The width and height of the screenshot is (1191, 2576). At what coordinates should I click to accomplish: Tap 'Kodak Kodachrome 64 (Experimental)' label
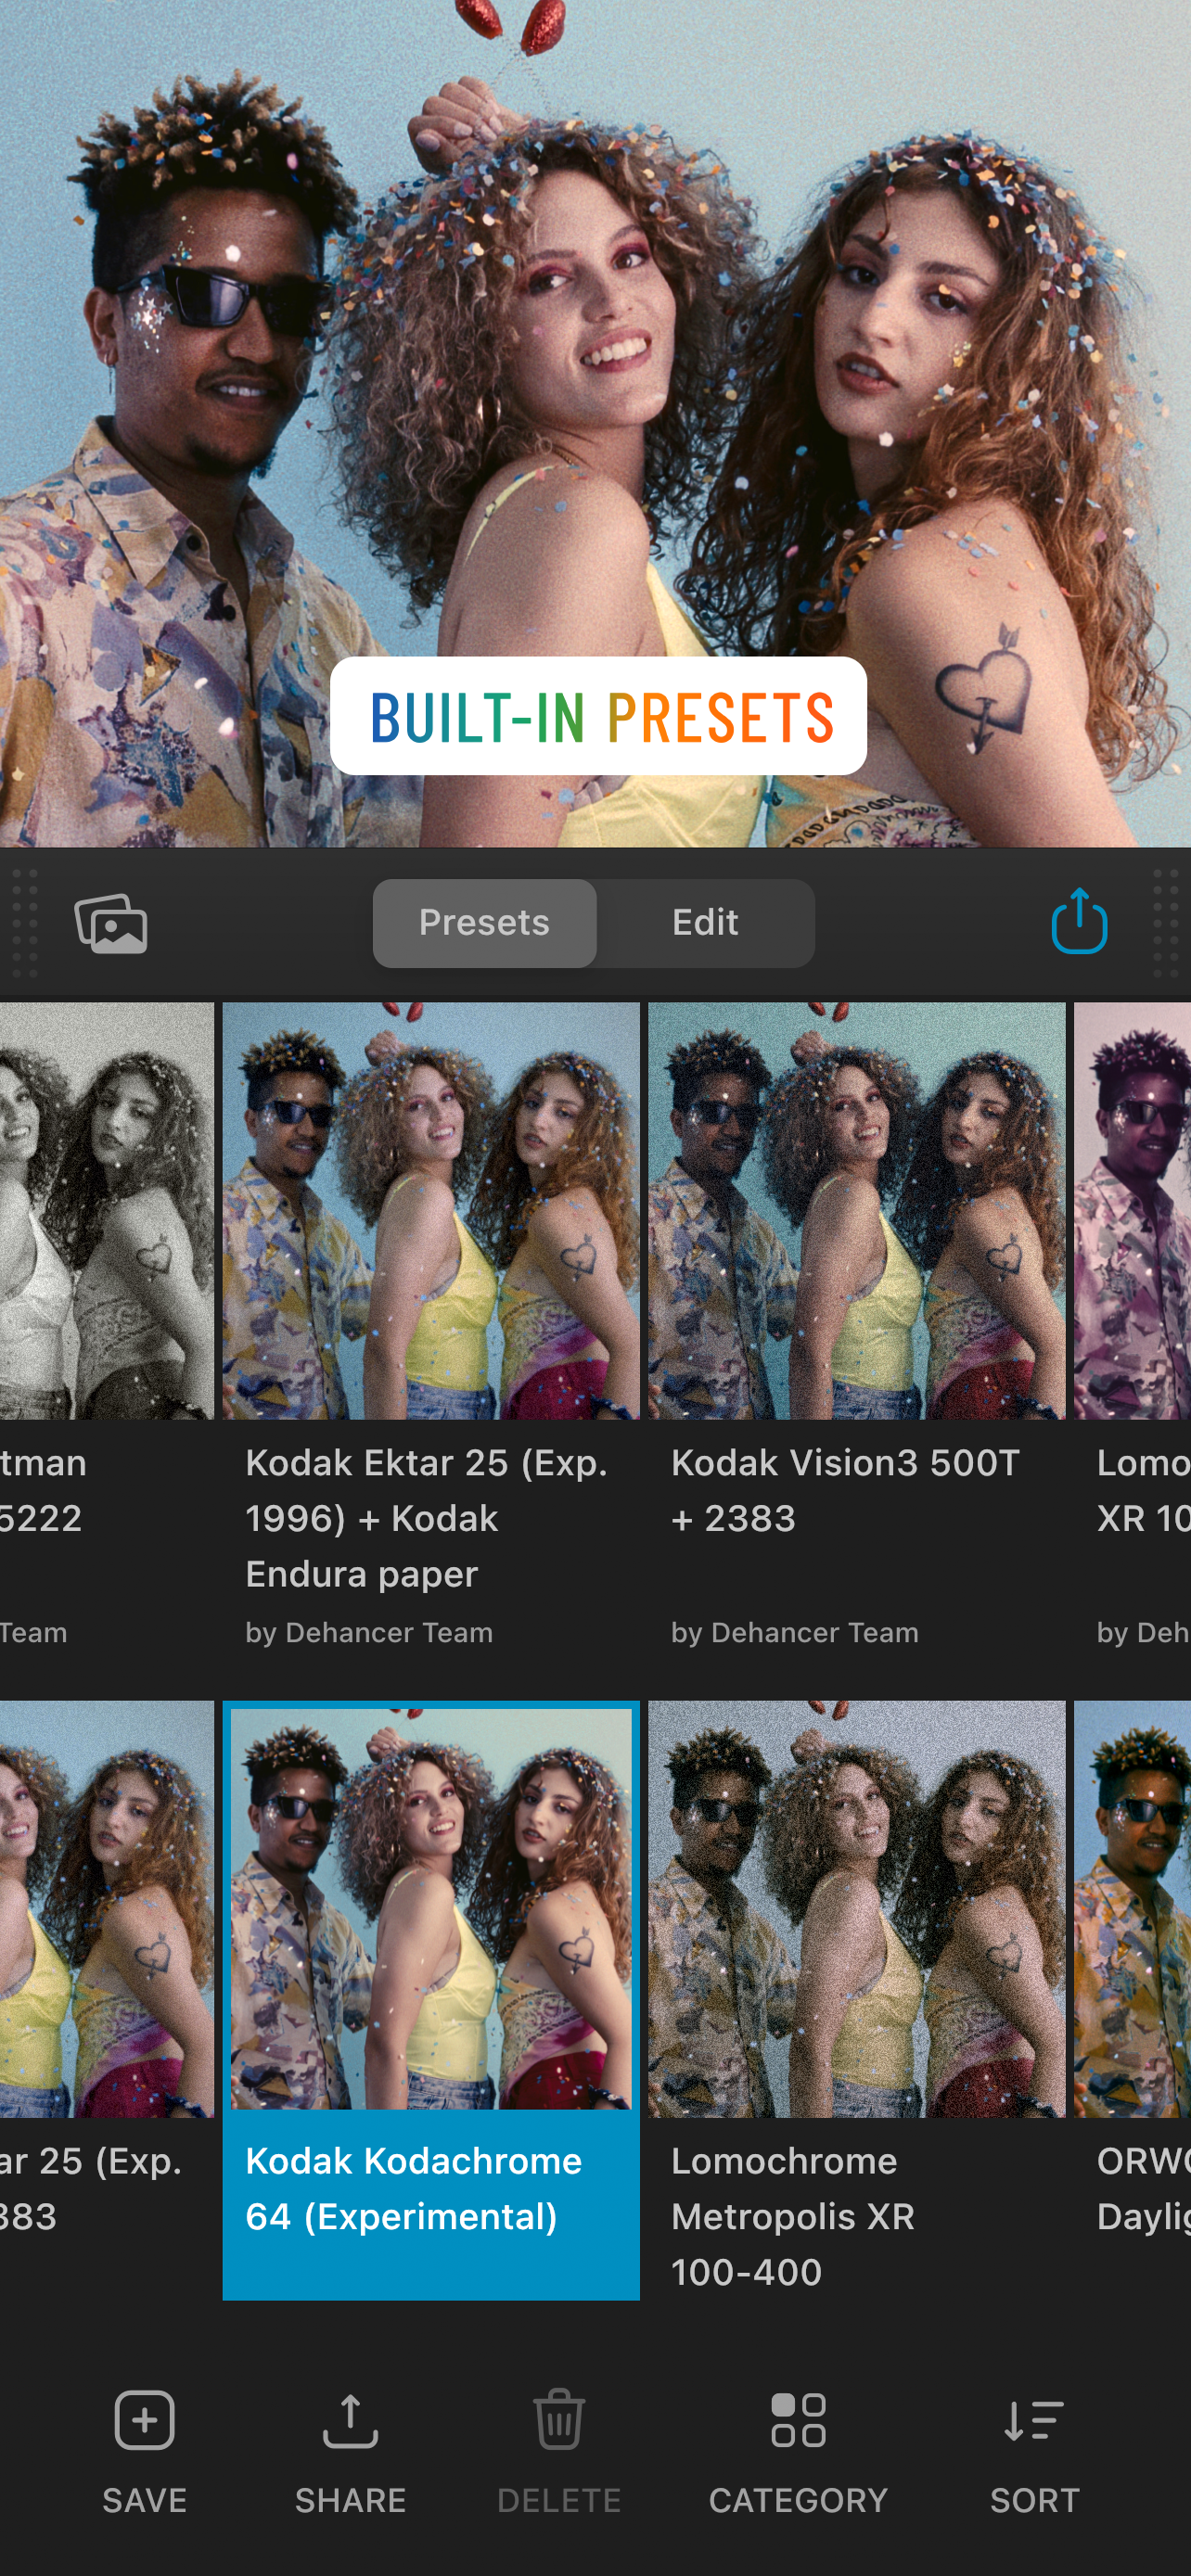click(414, 2189)
